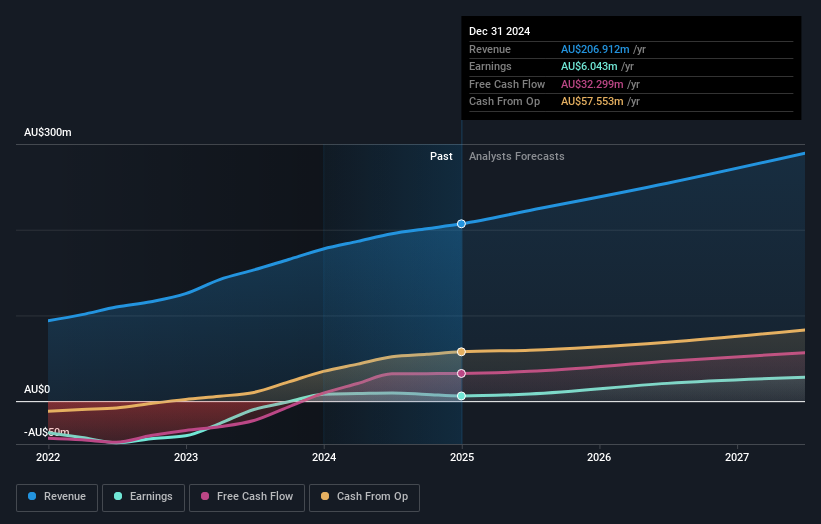Click the AU$206.912m revenue value

tap(595, 49)
